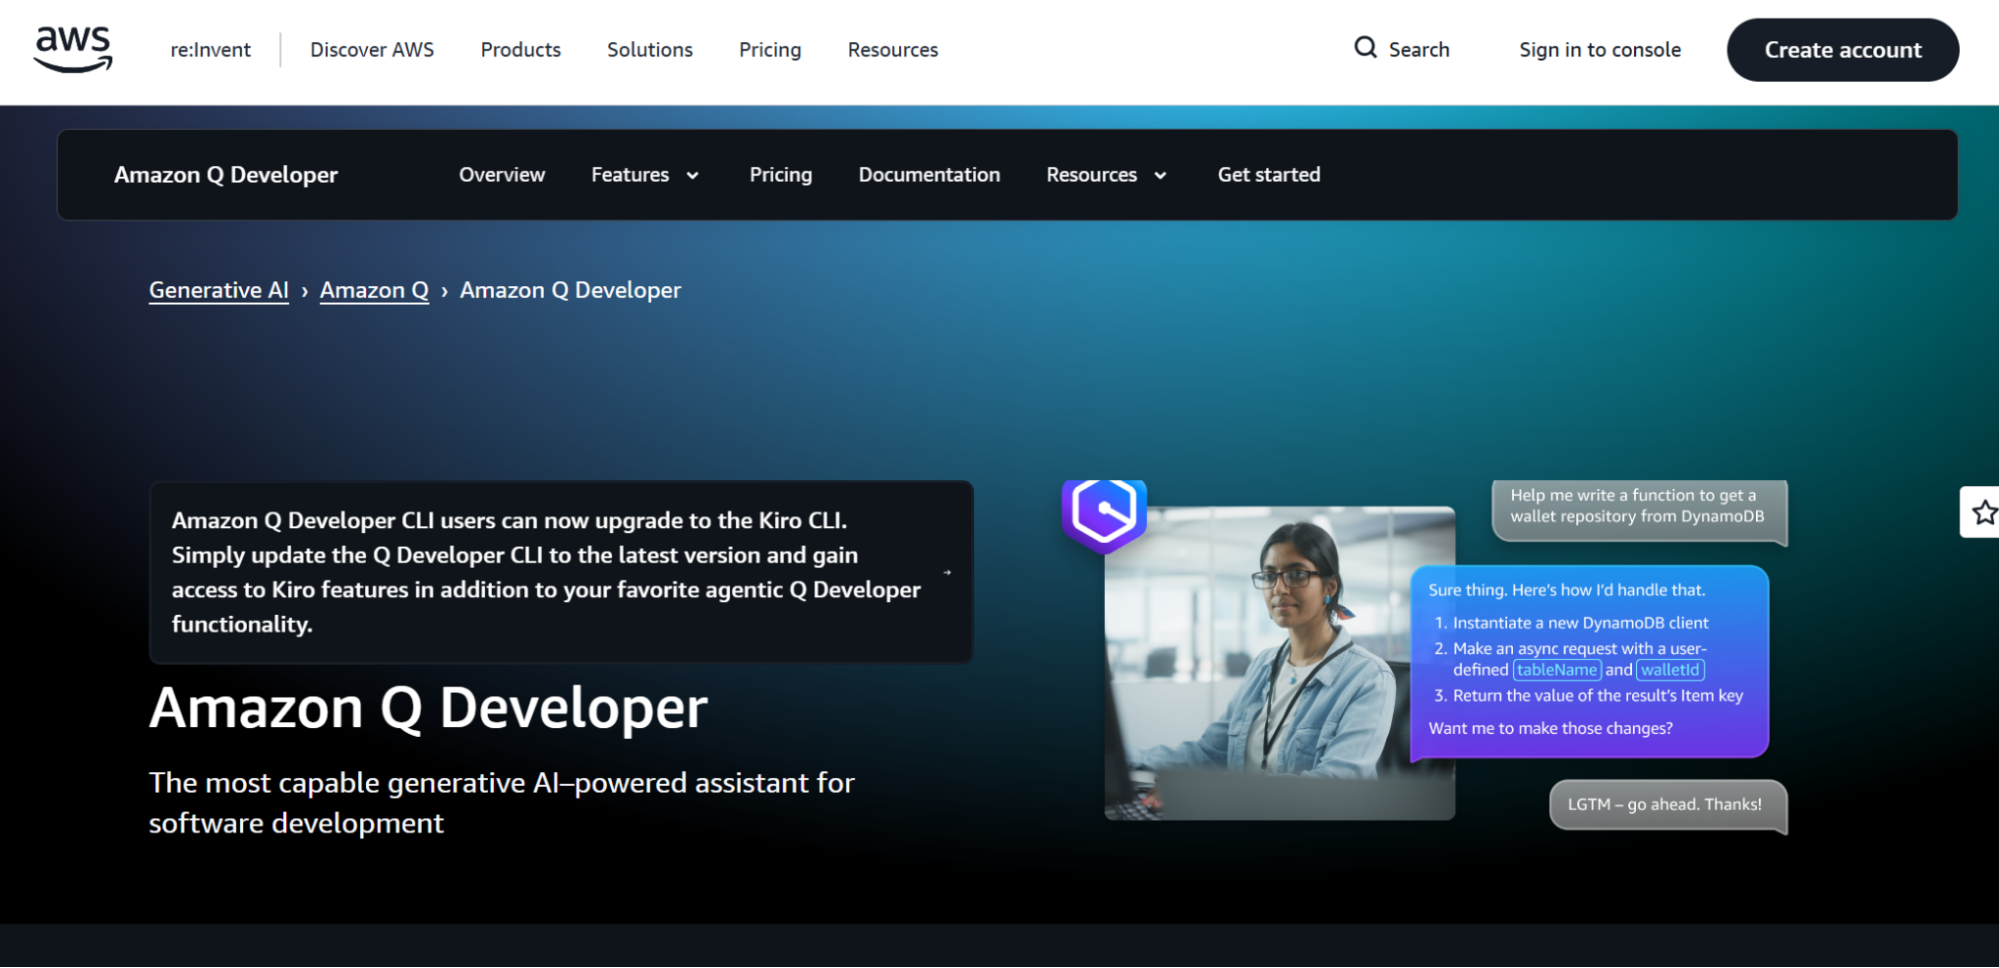This screenshot has height=968, width=1999.
Task: Open the Generative AI breadcrumb link
Action: coord(218,290)
